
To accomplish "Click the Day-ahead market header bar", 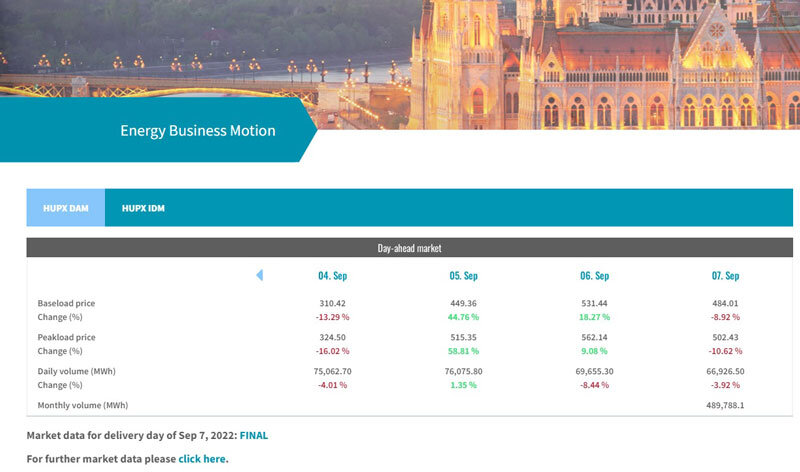I will 409,247.
